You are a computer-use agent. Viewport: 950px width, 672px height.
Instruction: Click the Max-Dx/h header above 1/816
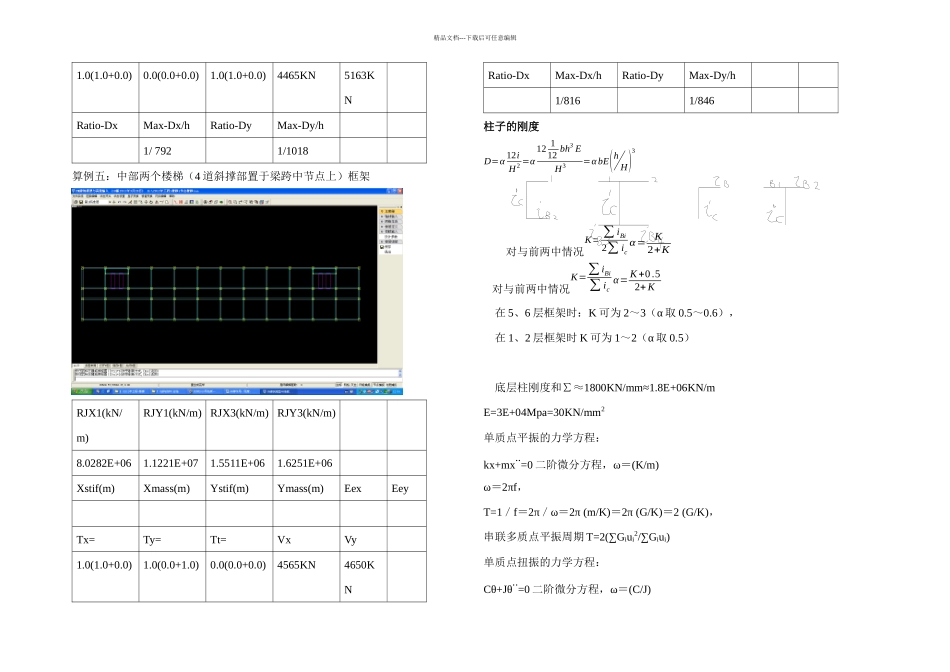578,75
